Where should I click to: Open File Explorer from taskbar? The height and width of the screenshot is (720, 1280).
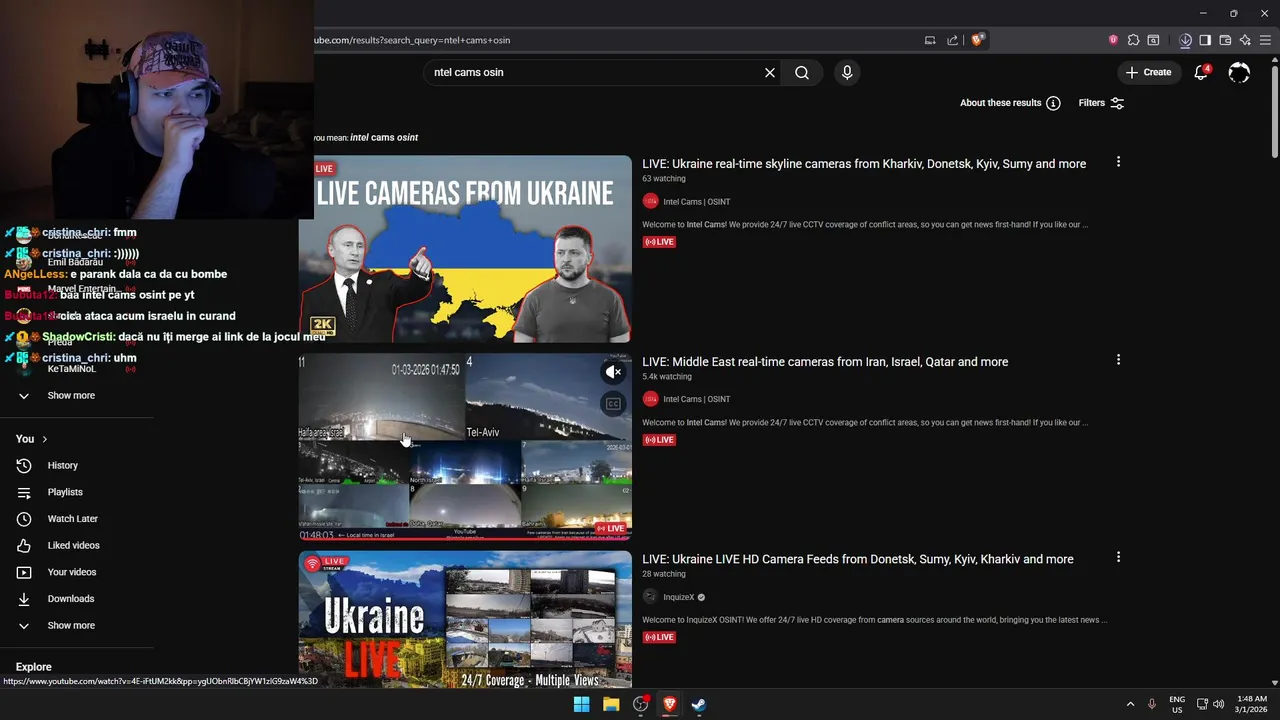pos(611,704)
